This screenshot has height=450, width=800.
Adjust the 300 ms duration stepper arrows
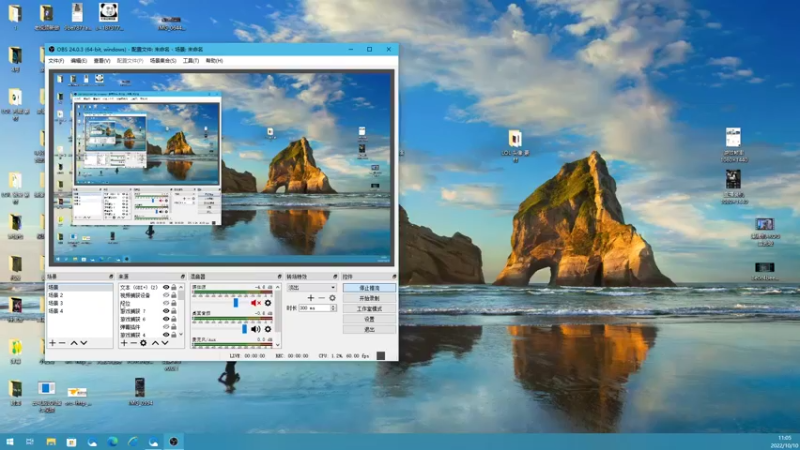tap(333, 308)
